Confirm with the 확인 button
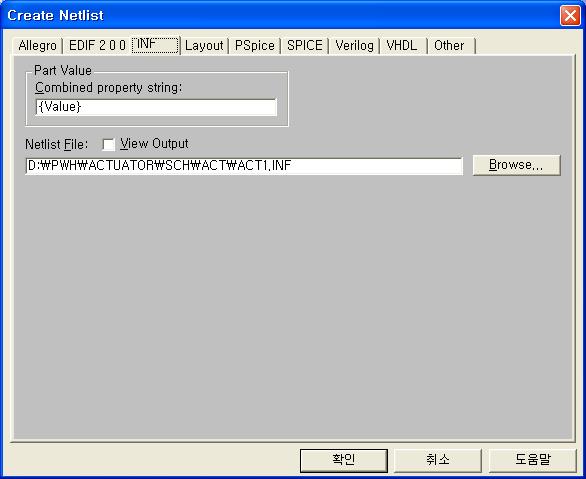 (x=343, y=460)
